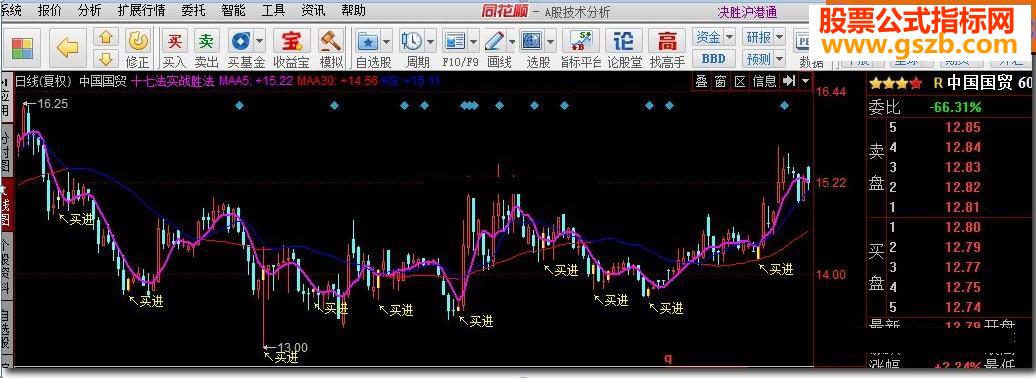Open the 决胜沪港通 link
Screen dimensions: 1036x378
[747, 12]
